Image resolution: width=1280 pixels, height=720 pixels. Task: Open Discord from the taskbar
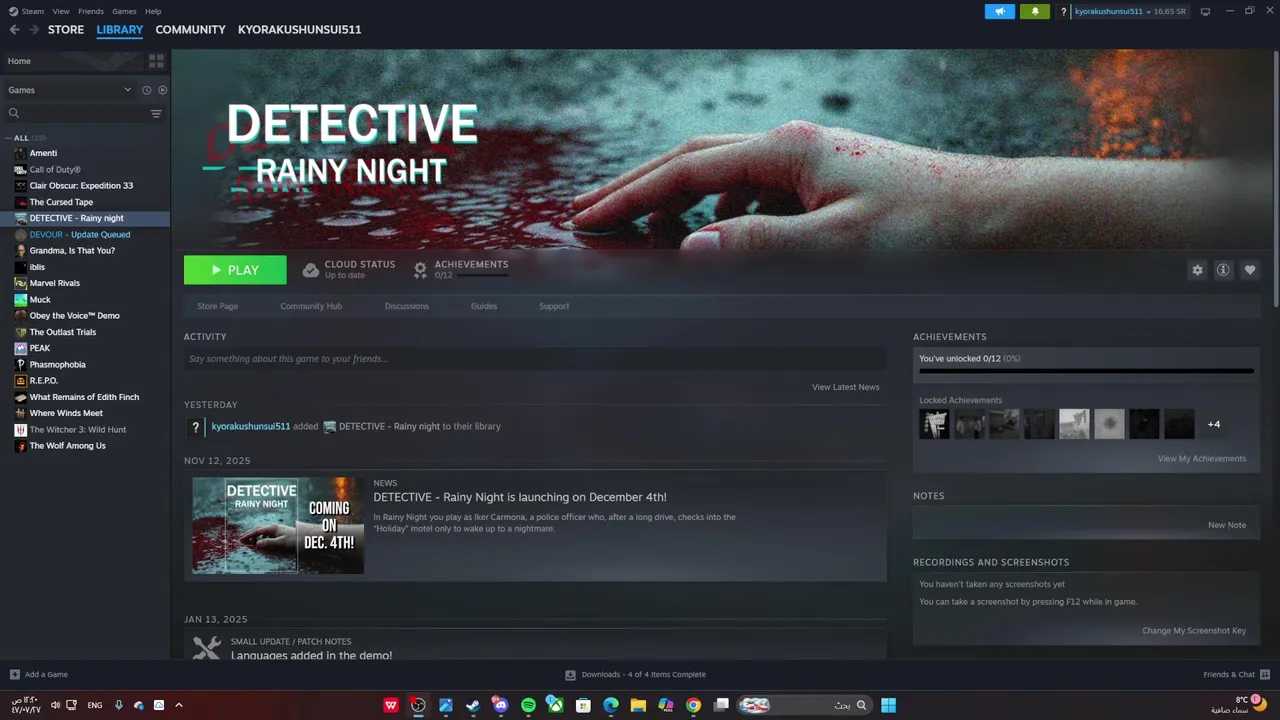(x=501, y=705)
